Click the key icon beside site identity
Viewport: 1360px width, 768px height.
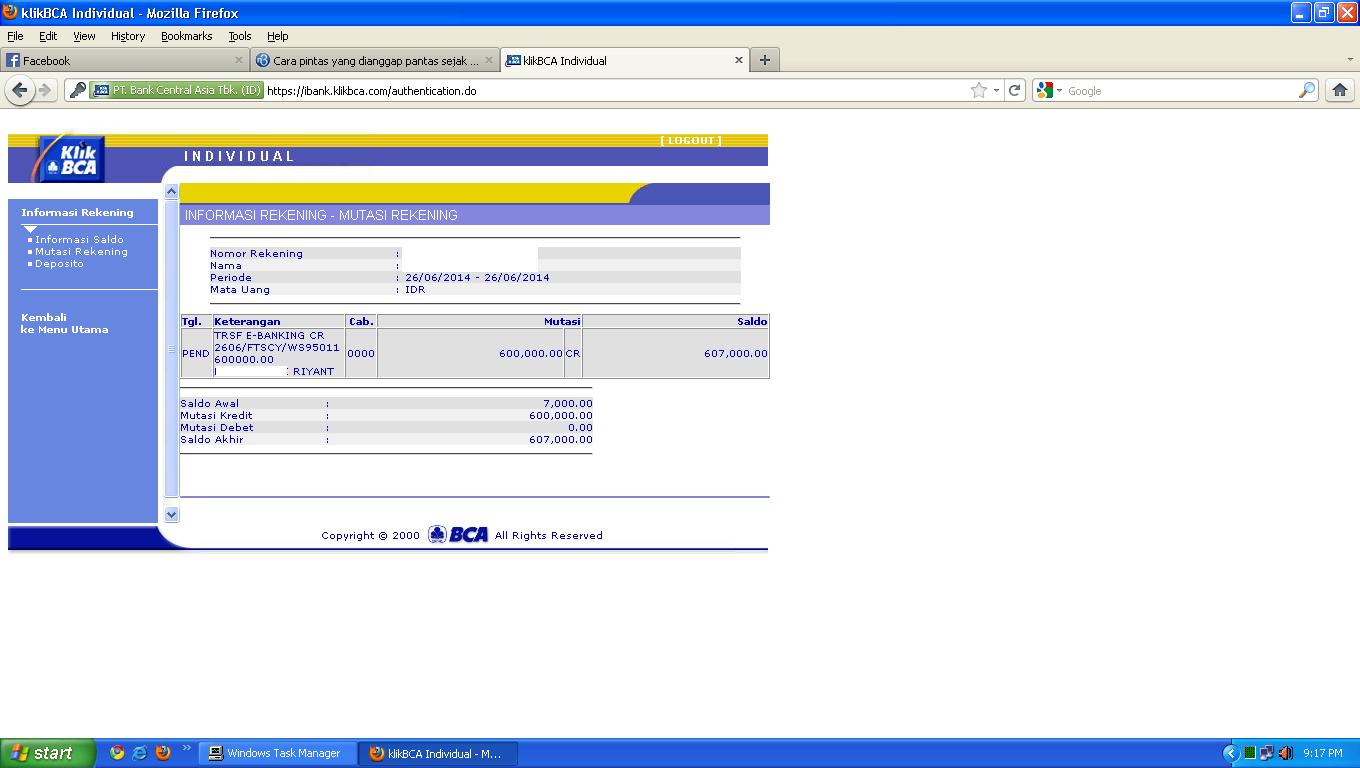click(x=77, y=90)
